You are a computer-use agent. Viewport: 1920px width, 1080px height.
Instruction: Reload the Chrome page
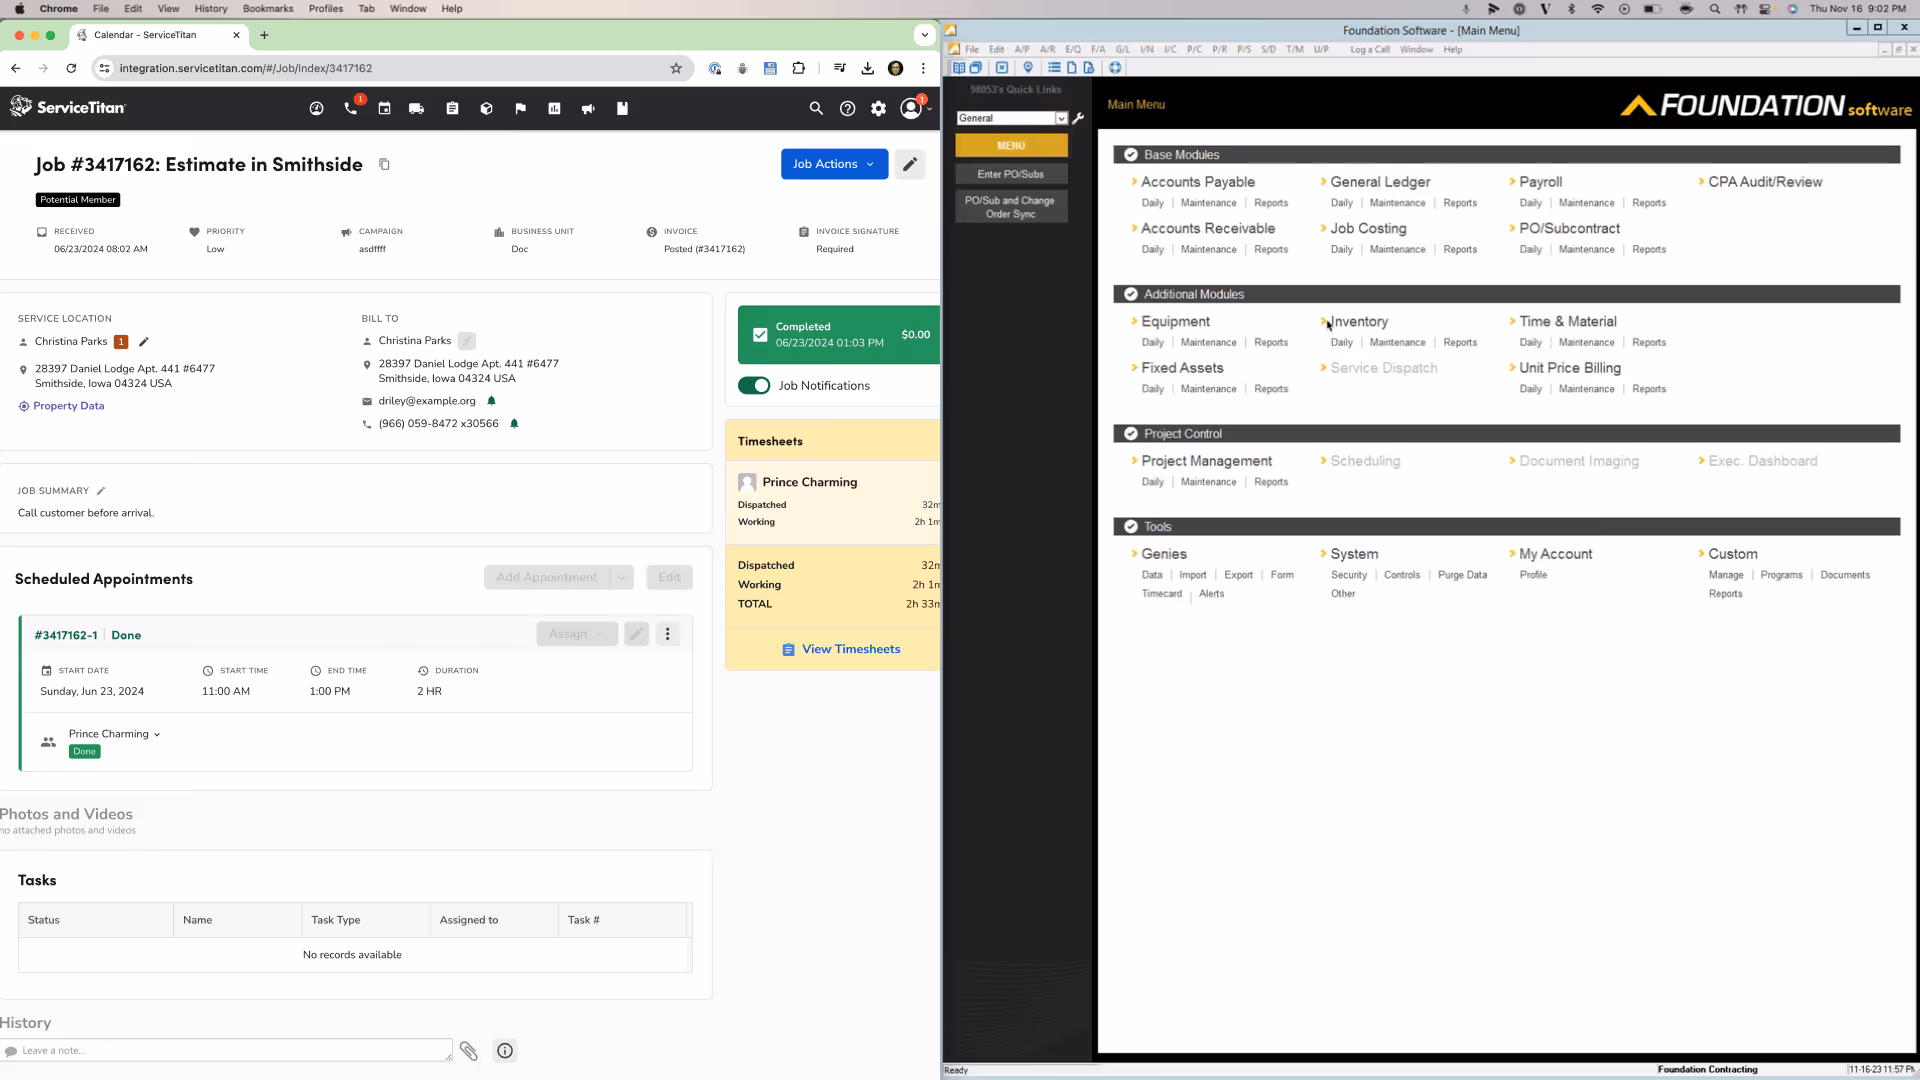(x=71, y=68)
